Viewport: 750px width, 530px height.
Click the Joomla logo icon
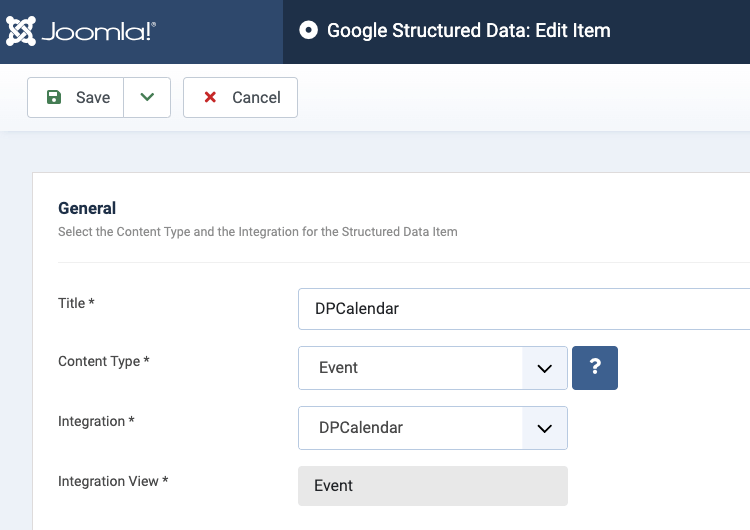coord(21,31)
